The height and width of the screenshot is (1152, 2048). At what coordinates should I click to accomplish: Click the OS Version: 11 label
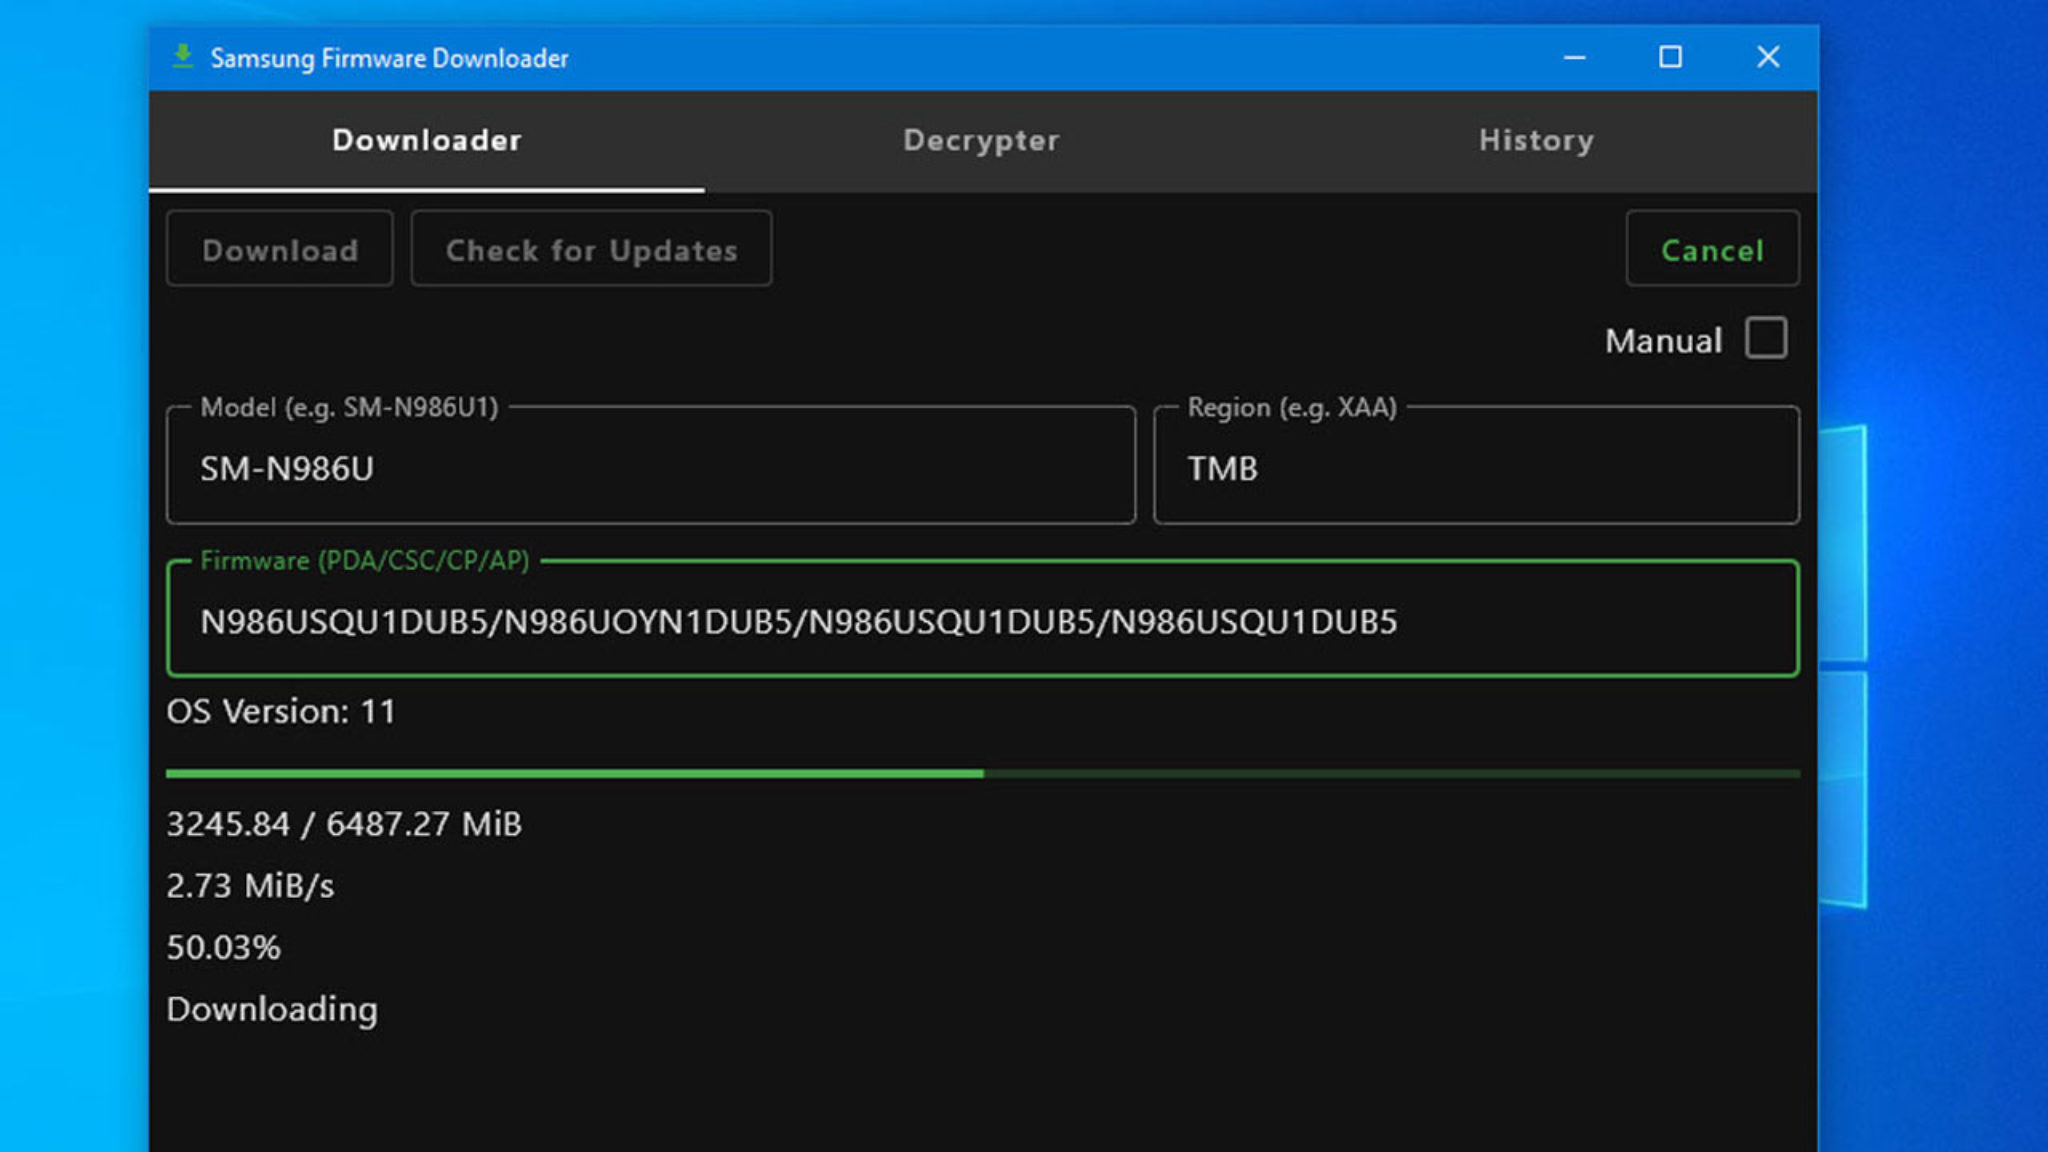click(x=281, y=711)
